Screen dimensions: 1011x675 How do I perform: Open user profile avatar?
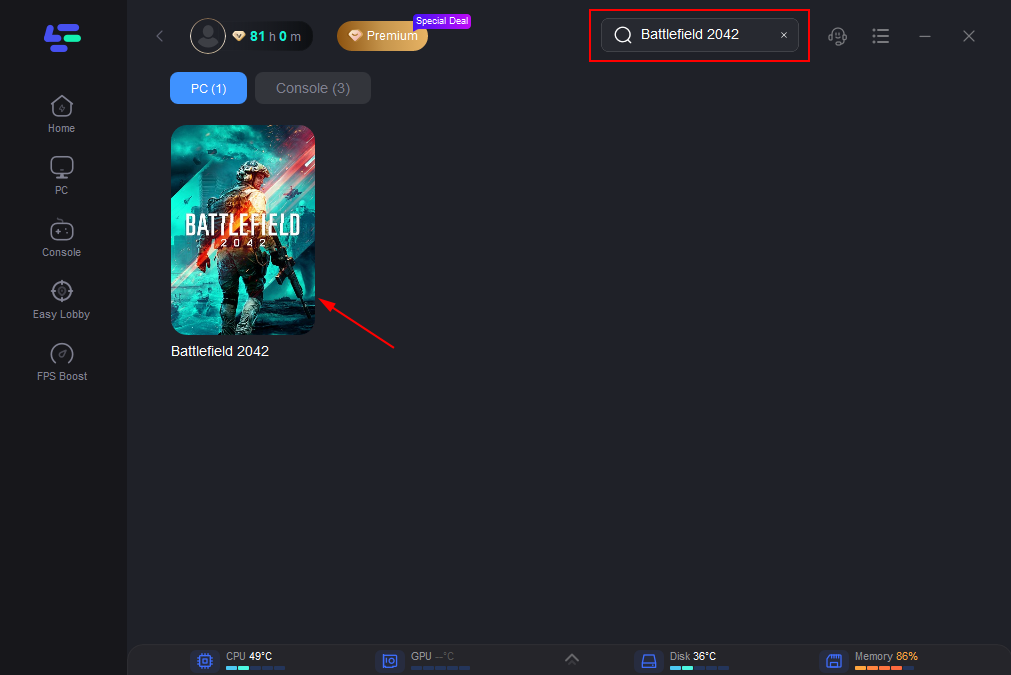coord(208,36)
